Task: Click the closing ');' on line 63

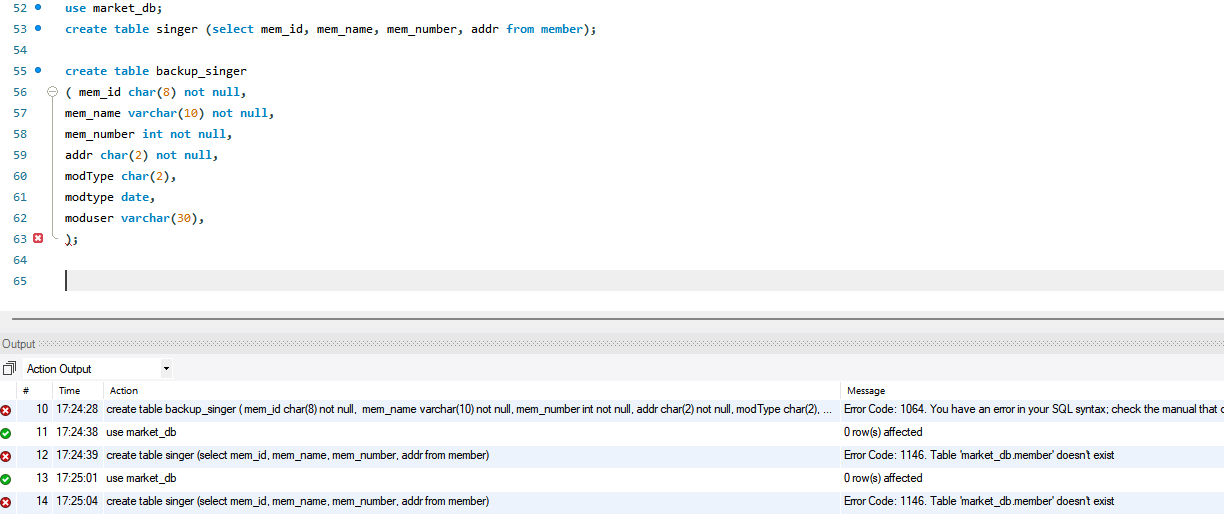Action: coord(71,239)
